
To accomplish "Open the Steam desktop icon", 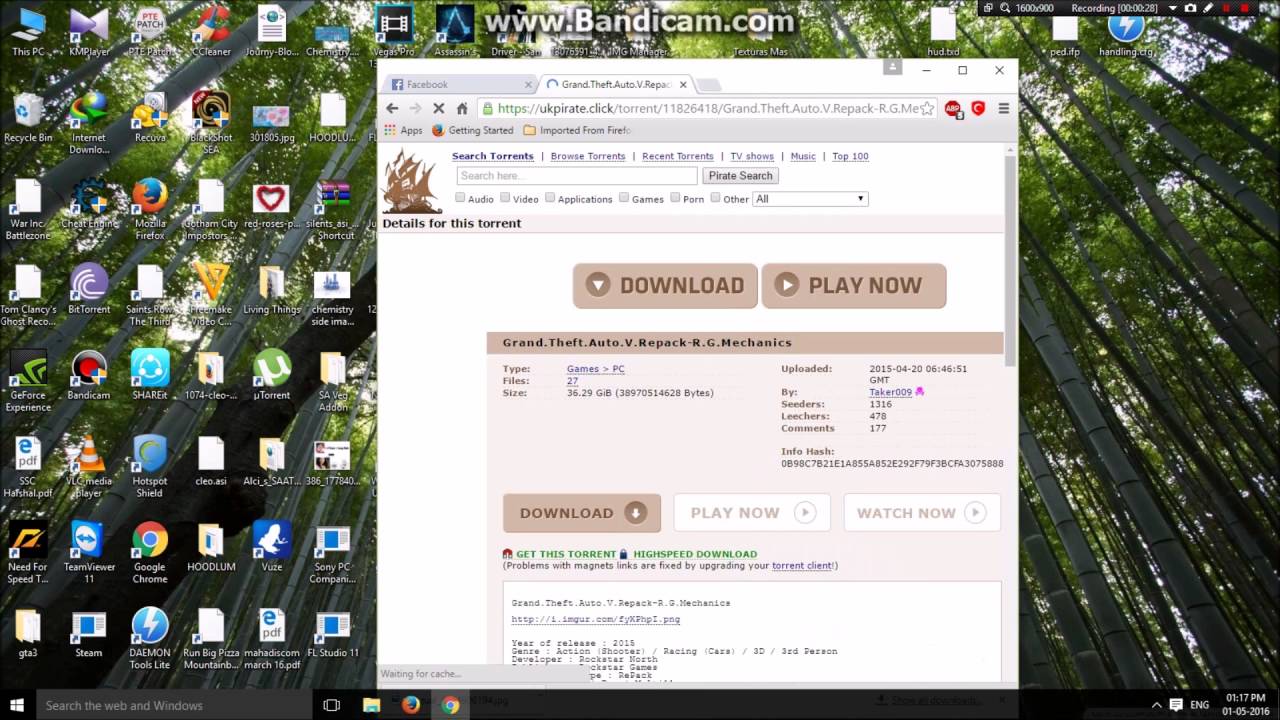I will point(89,633).
